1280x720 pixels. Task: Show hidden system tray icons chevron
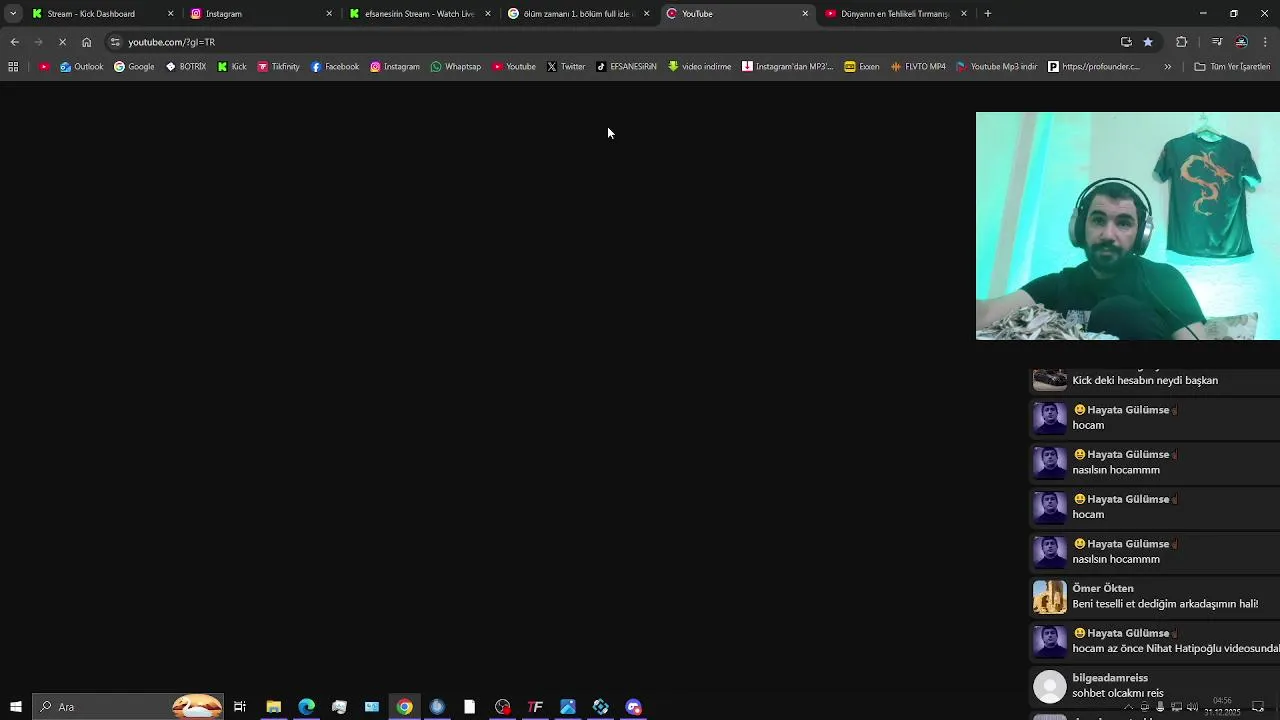tap(1129, 707)
